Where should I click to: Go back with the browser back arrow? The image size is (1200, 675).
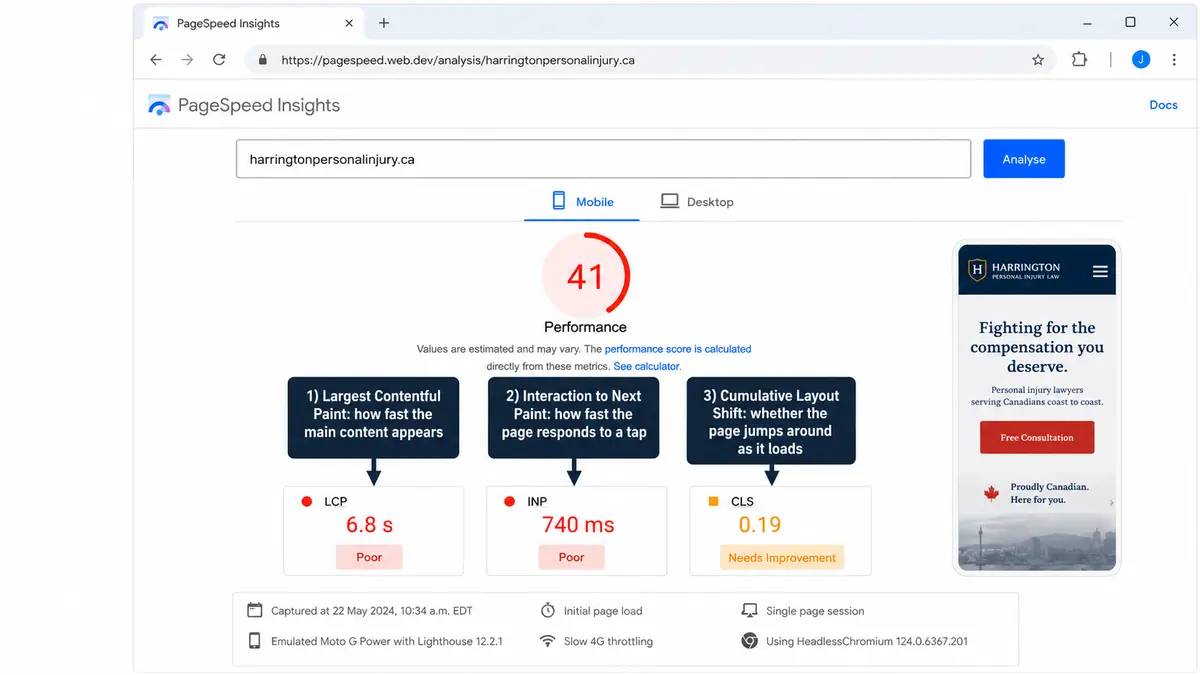(x=156, y=60)
